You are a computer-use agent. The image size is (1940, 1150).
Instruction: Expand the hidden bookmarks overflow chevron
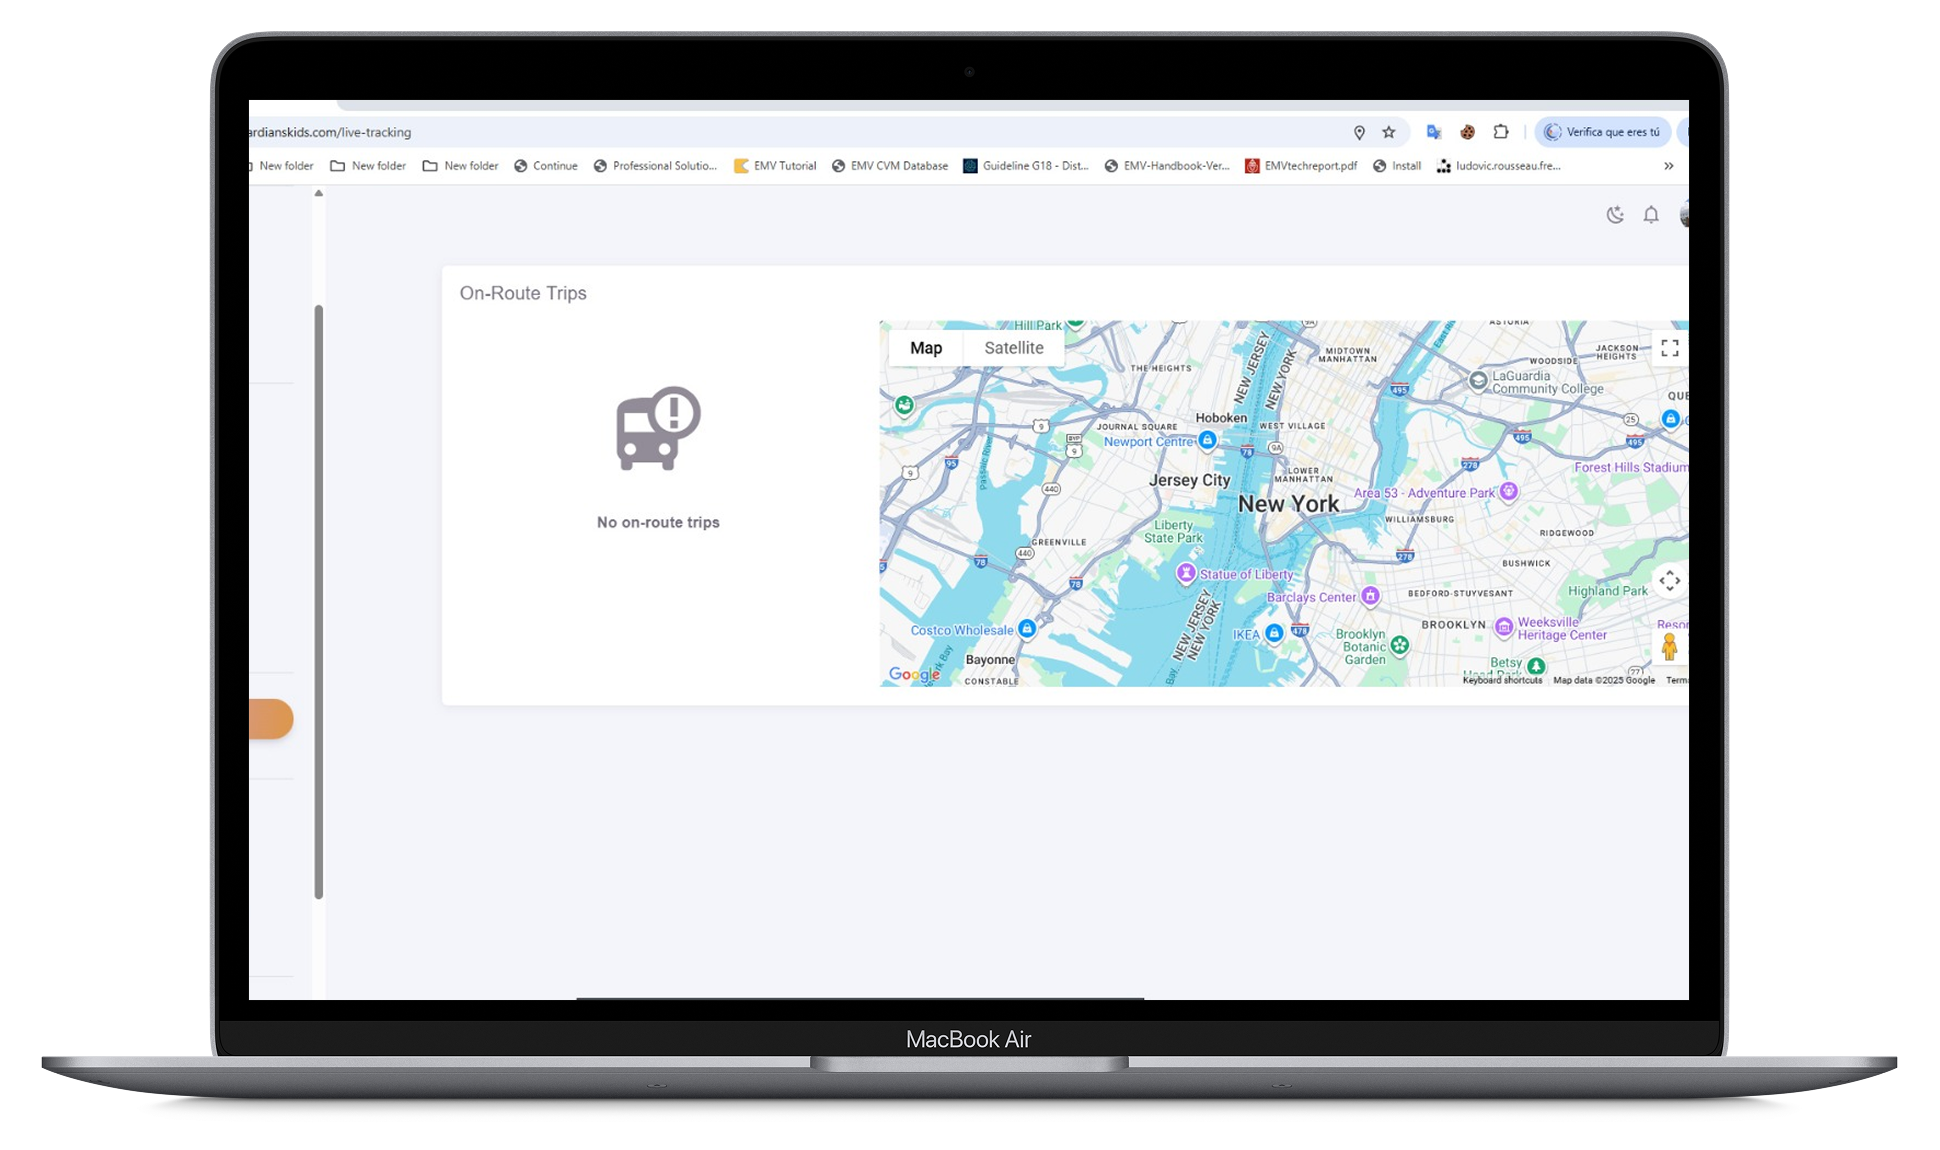click(1668, 166)
